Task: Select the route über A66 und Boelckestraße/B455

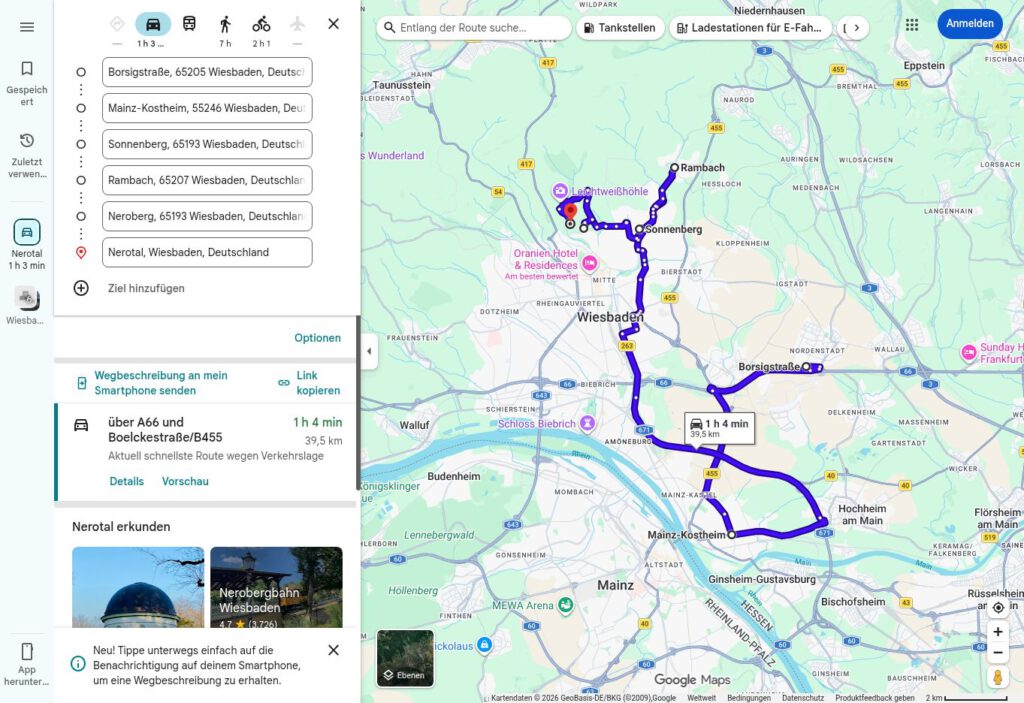Action: pyautogui.click(x=206, y=451)
